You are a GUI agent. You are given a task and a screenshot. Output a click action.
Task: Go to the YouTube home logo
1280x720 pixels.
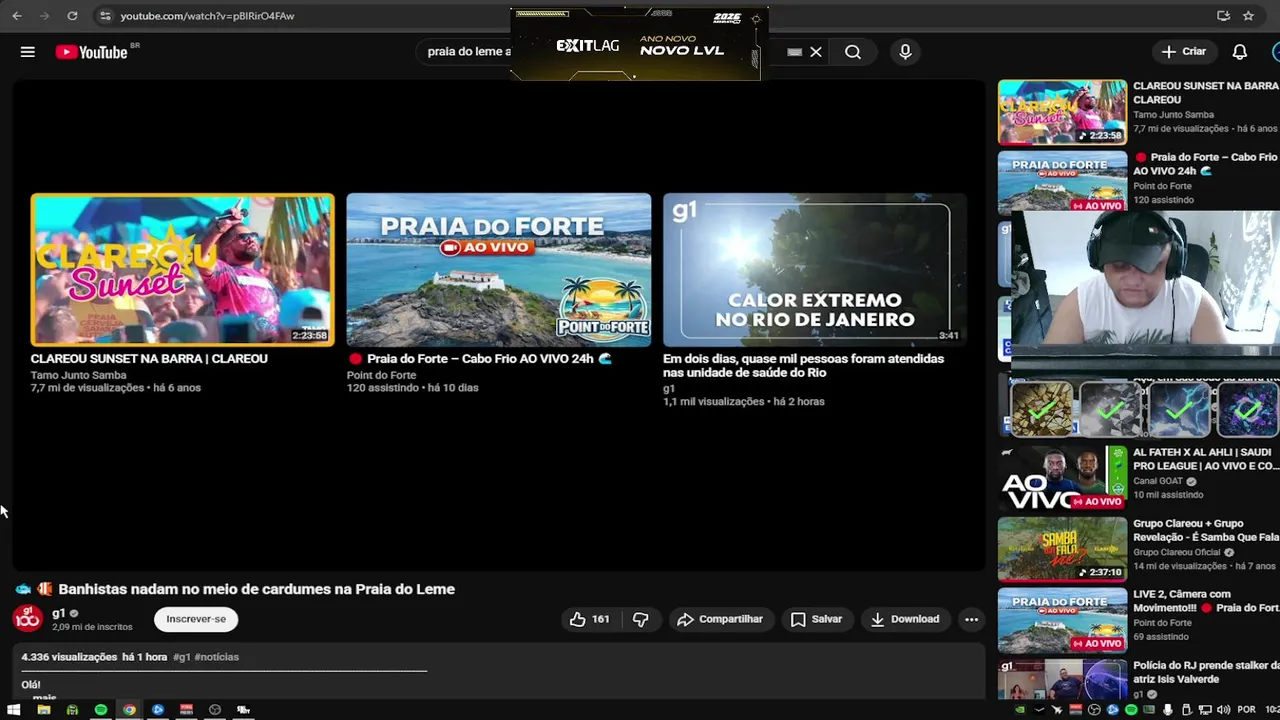coord(91,52)
